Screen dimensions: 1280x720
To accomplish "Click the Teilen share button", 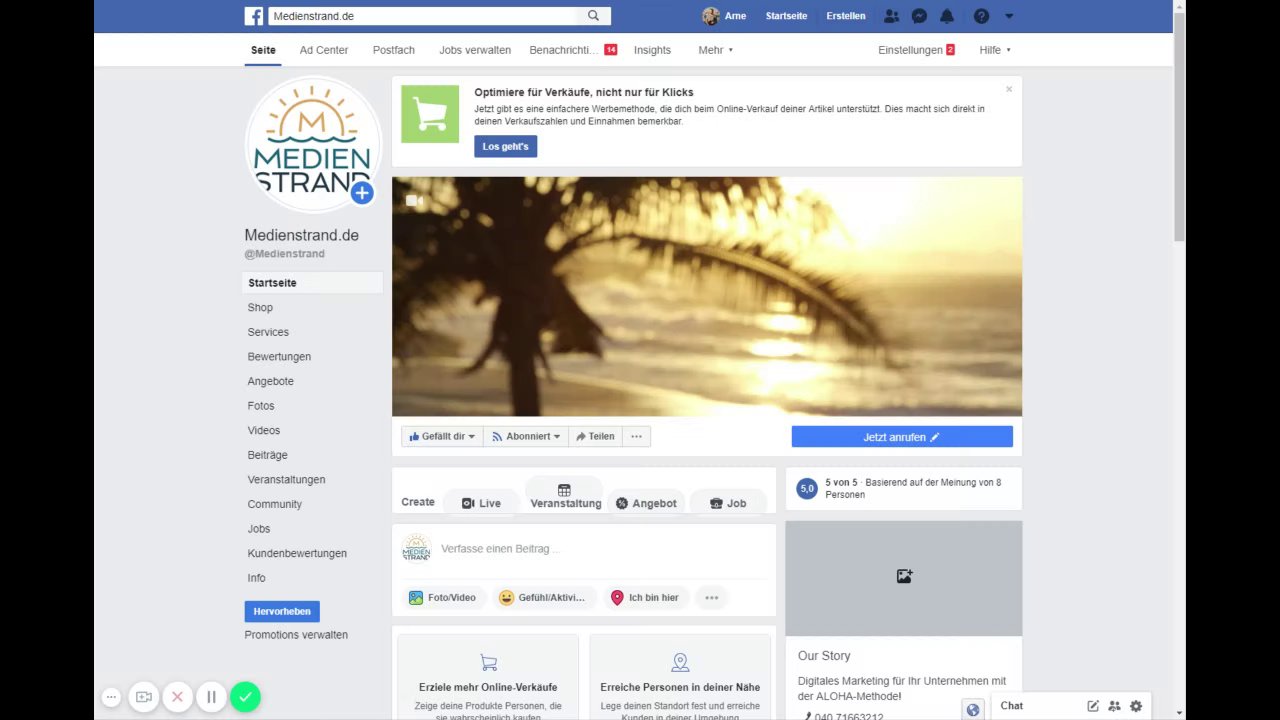I will [595, 437].
